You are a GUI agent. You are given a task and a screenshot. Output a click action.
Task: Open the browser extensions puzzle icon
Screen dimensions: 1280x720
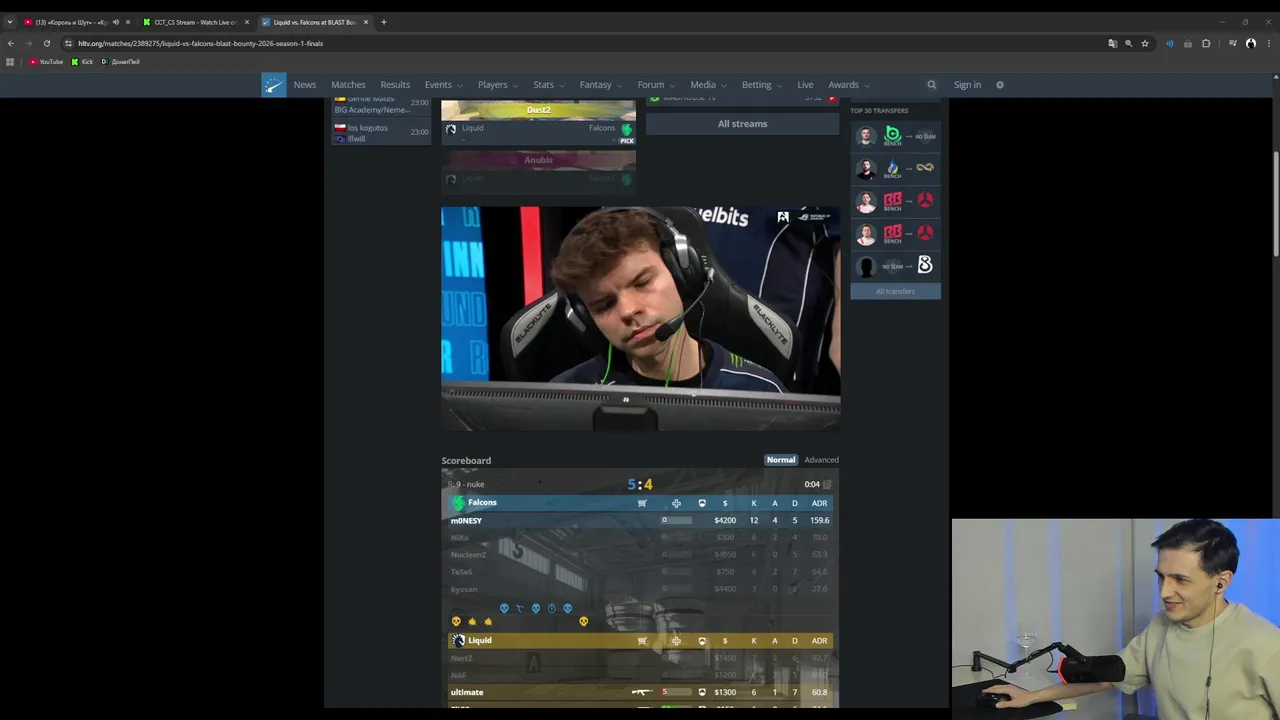tap(1206, 43)
